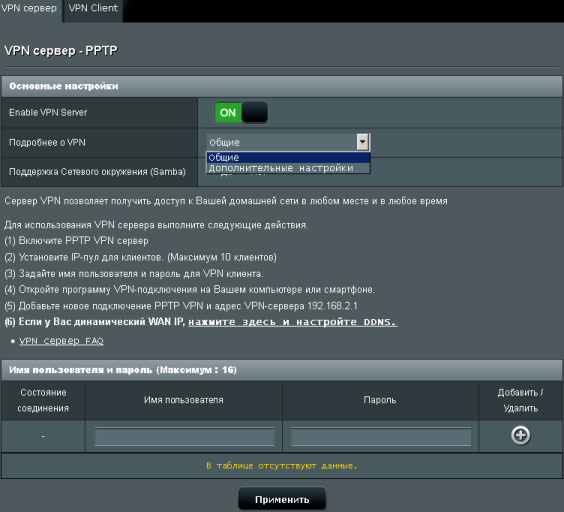
Task: Click the Имя пользователя и пароль table header
Action: click(282, 370)
